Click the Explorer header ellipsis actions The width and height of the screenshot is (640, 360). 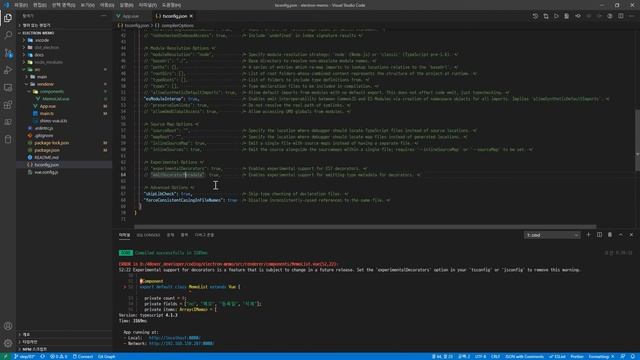point(104,16)
